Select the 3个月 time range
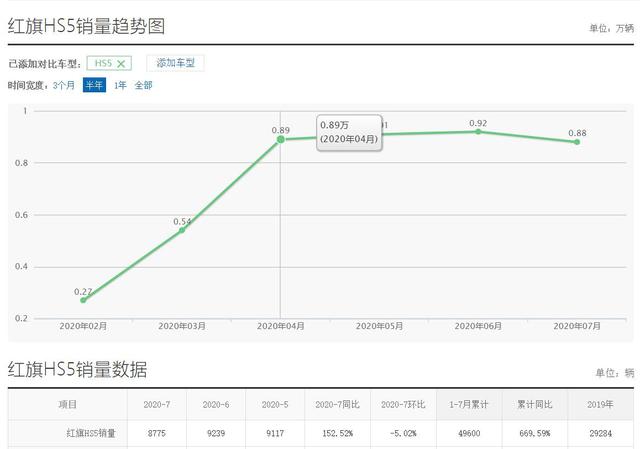640x449 pixels. coord(64,85)
